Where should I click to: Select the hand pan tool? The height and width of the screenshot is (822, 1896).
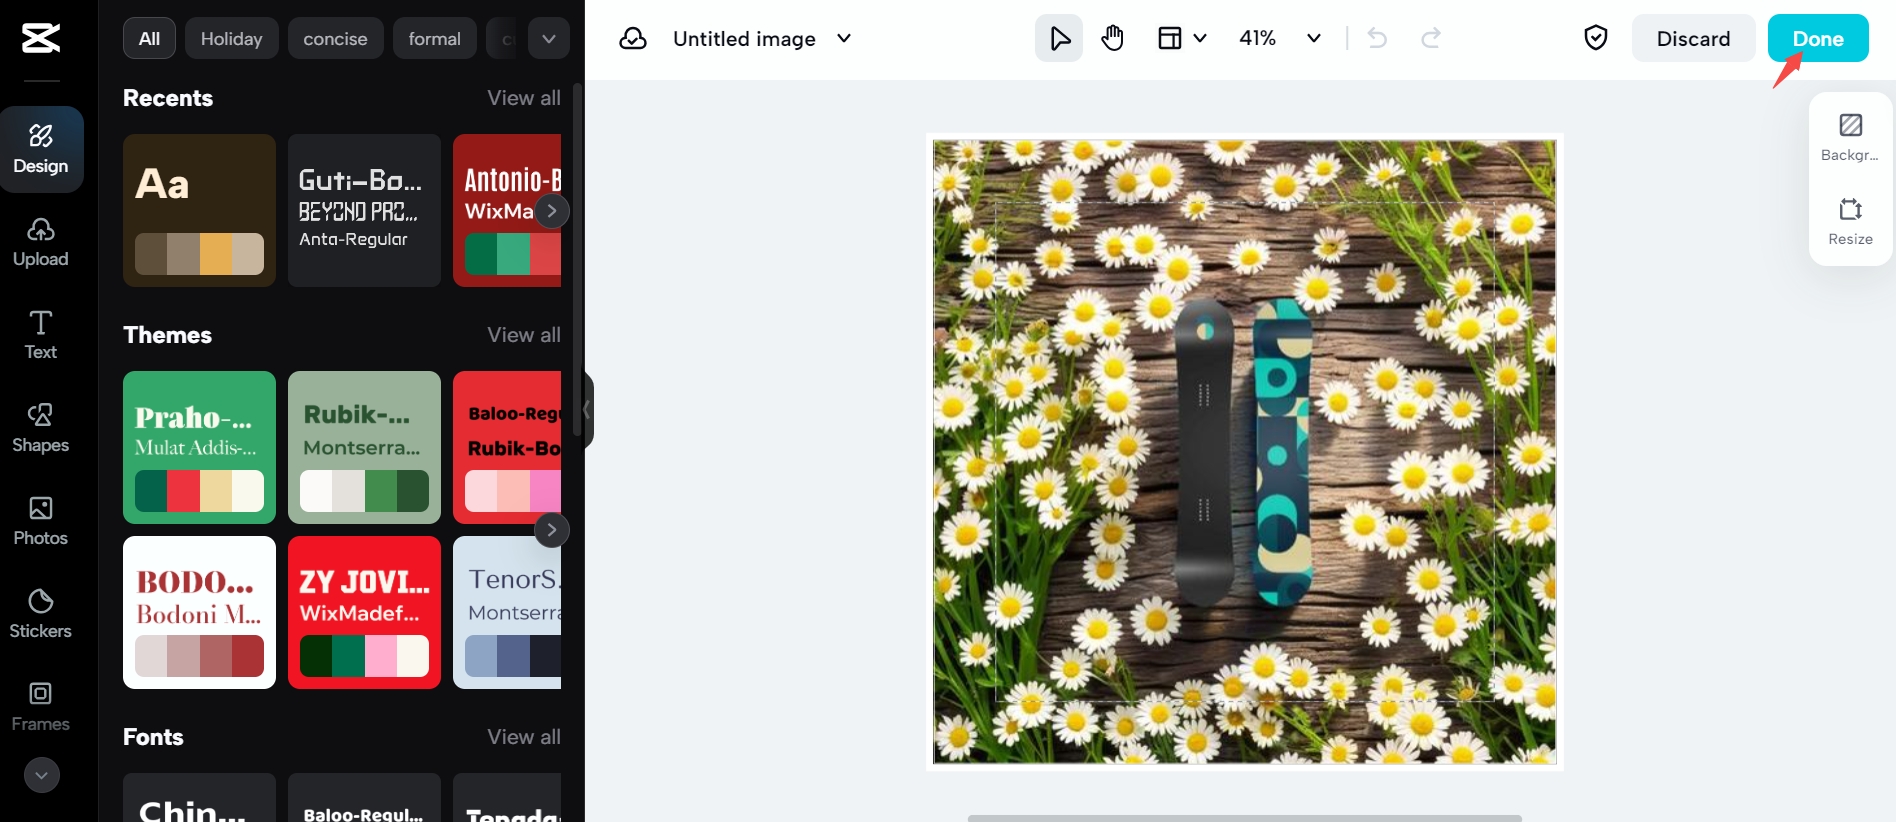[1112, 39]
